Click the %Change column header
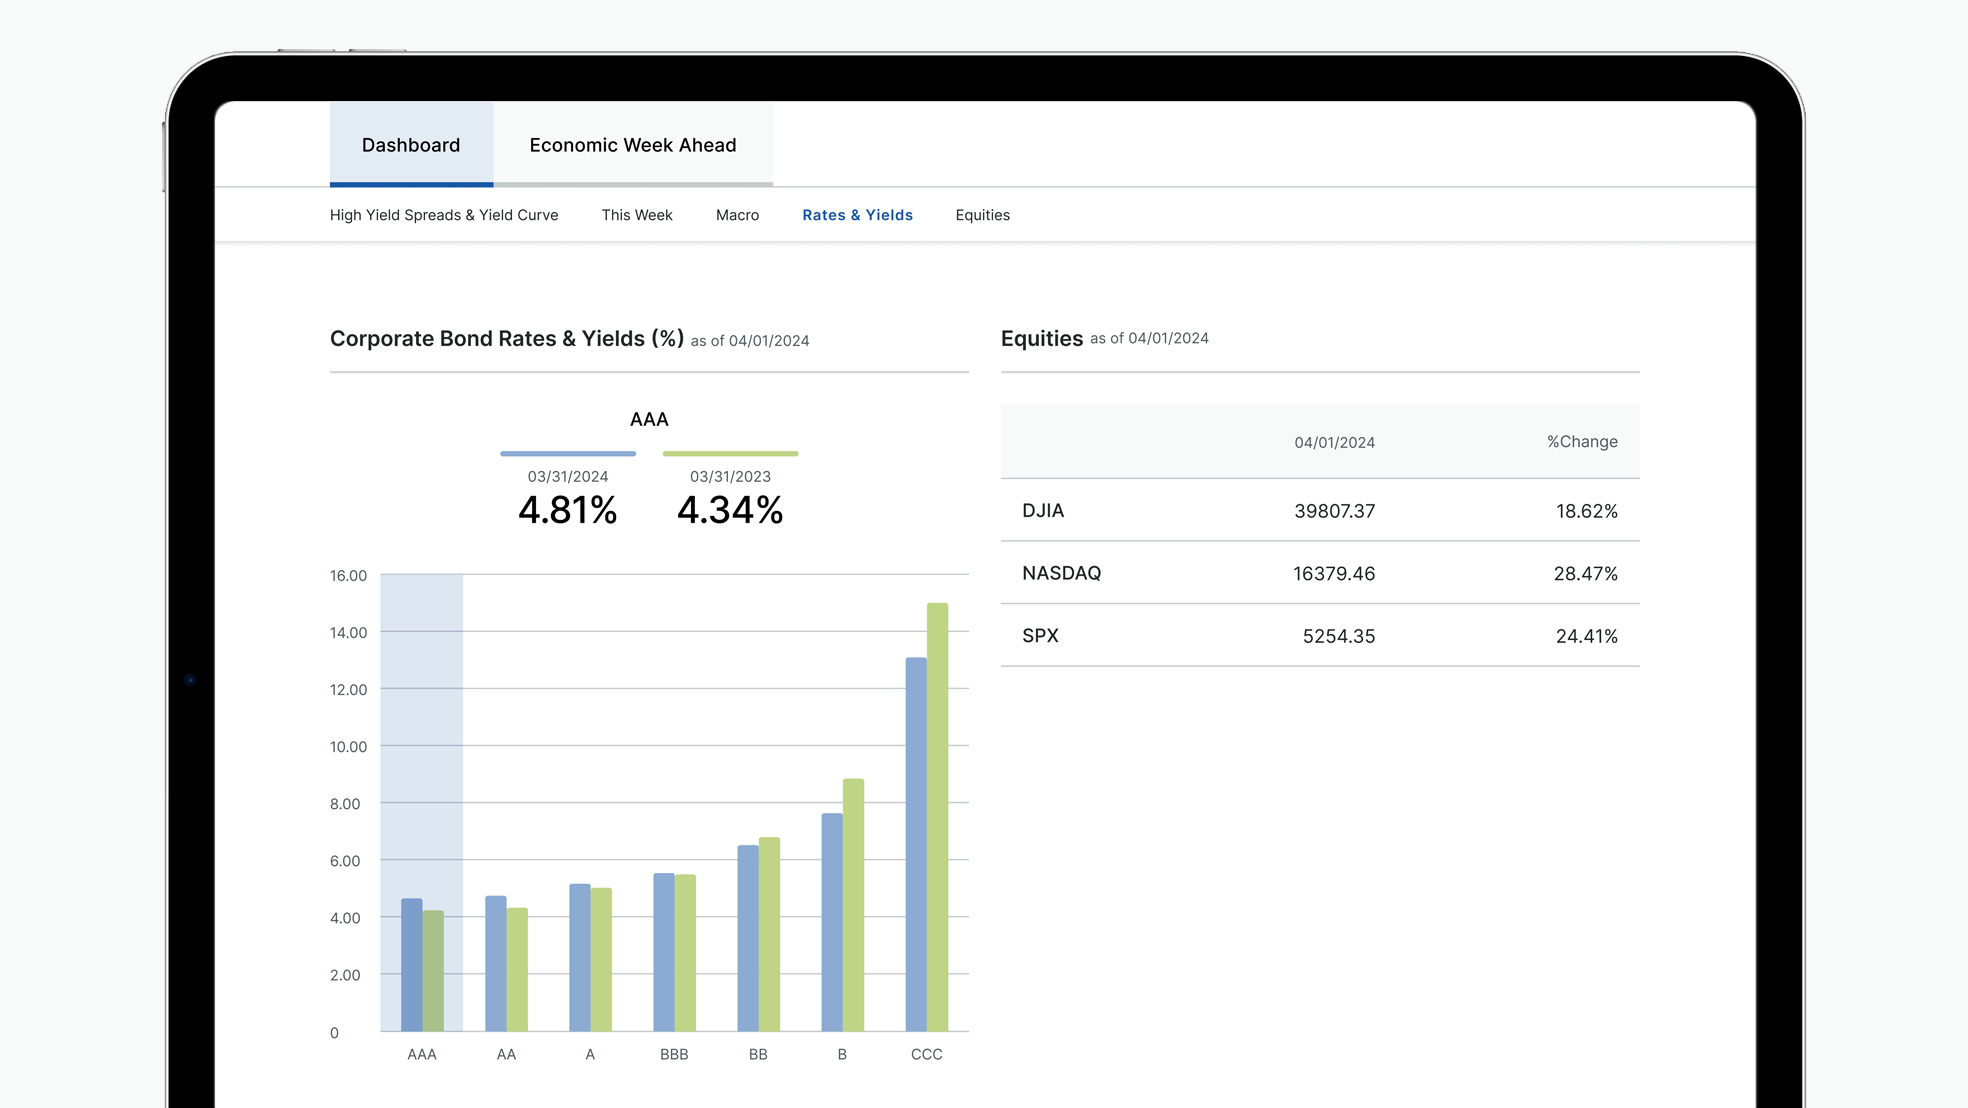The width and height of the screenshot is (1968, 1108). click(1581, 442)
